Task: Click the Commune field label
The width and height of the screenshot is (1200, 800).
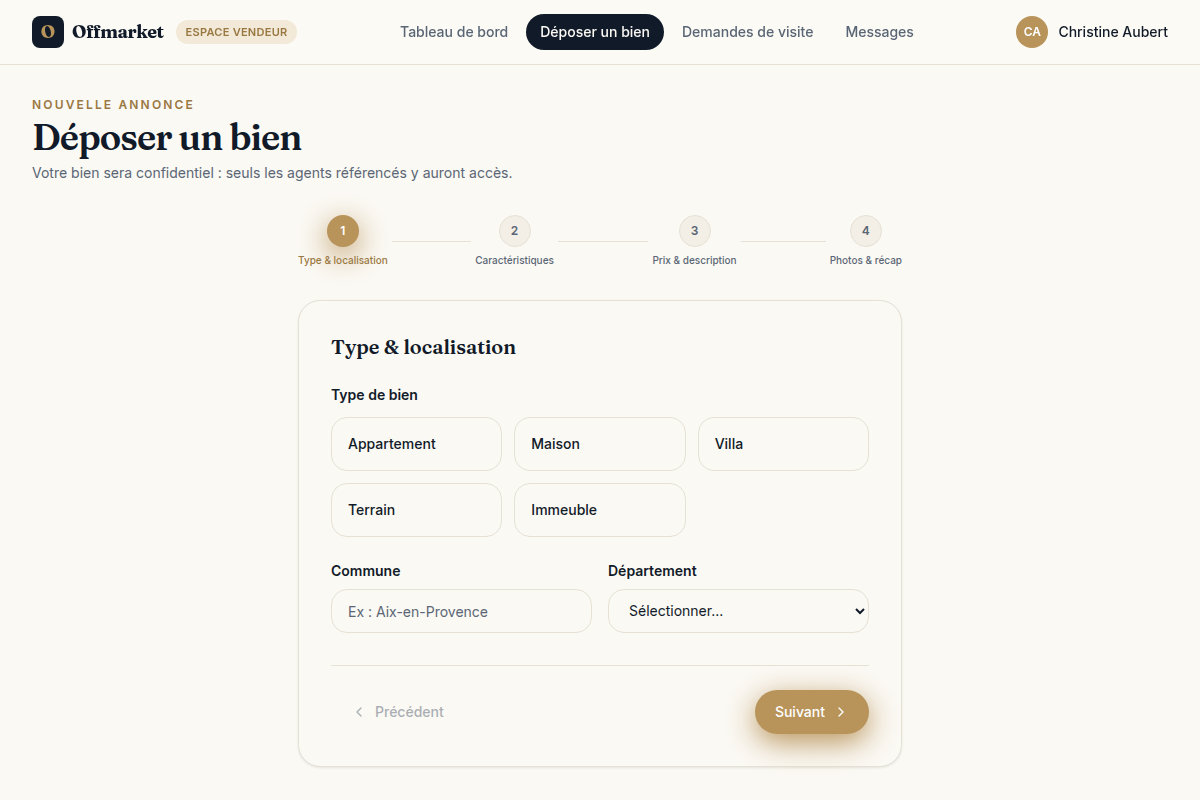Action: [366, 571]
